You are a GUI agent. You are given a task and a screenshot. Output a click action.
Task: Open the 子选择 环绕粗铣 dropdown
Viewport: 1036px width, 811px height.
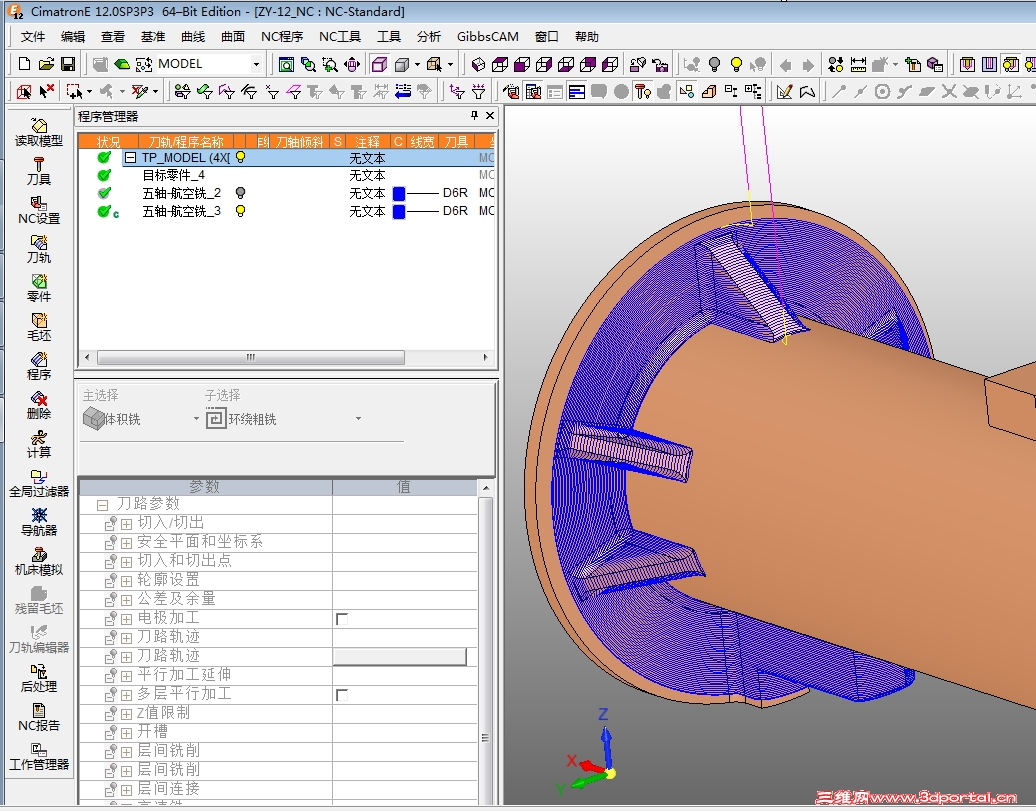(x=358, y=418)
